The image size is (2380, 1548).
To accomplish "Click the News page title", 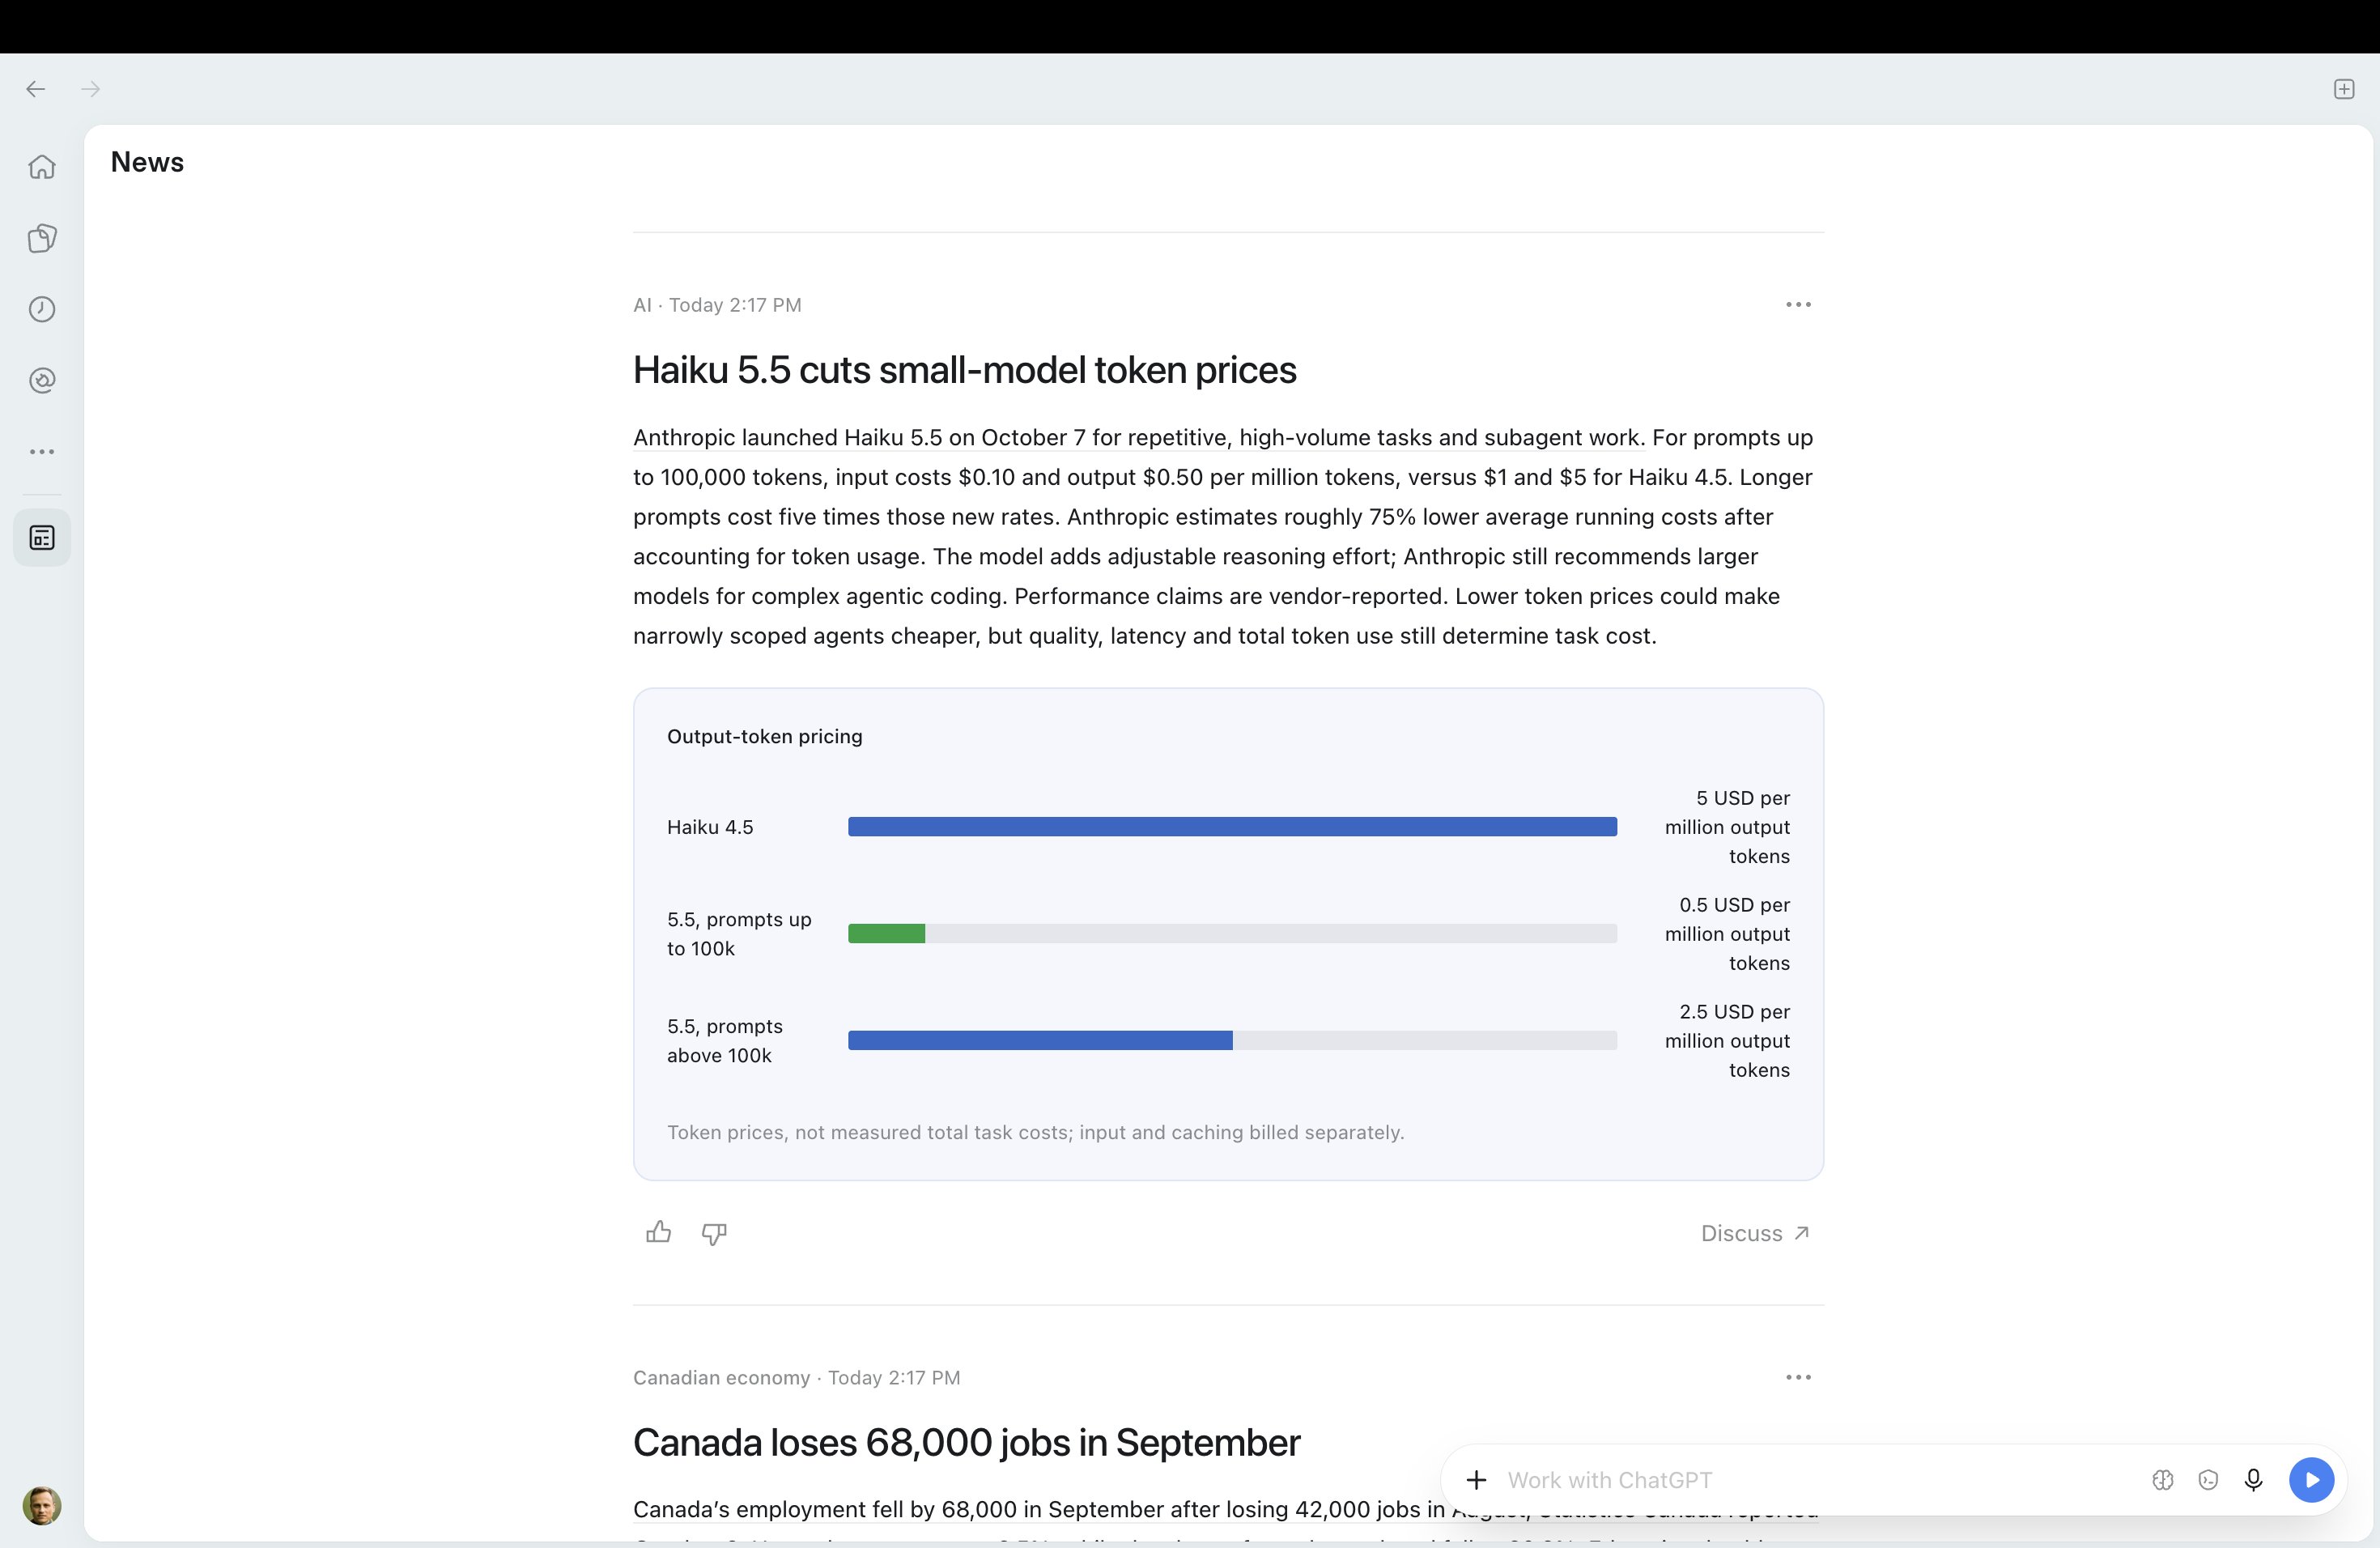I will pyautogui.click(x=147, y=162).
